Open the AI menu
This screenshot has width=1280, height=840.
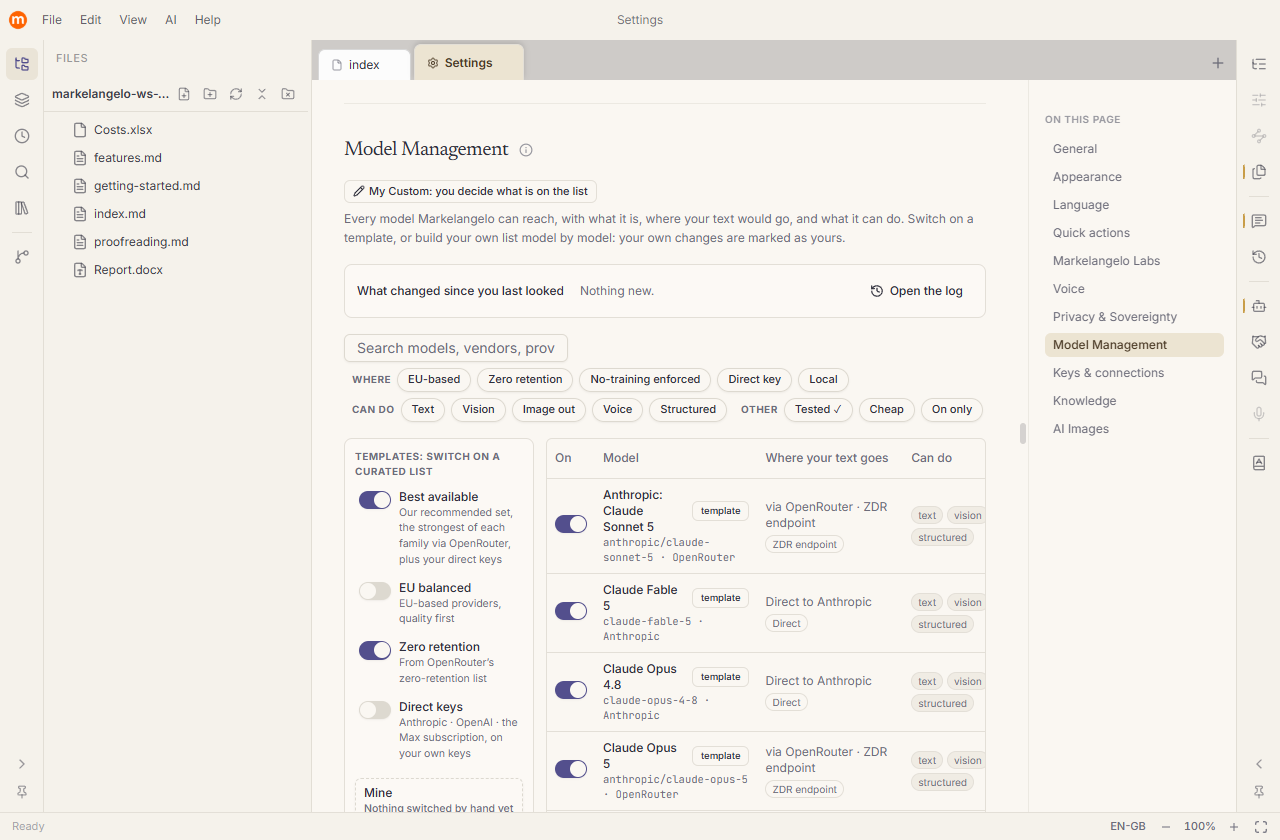tap(171, 20)
